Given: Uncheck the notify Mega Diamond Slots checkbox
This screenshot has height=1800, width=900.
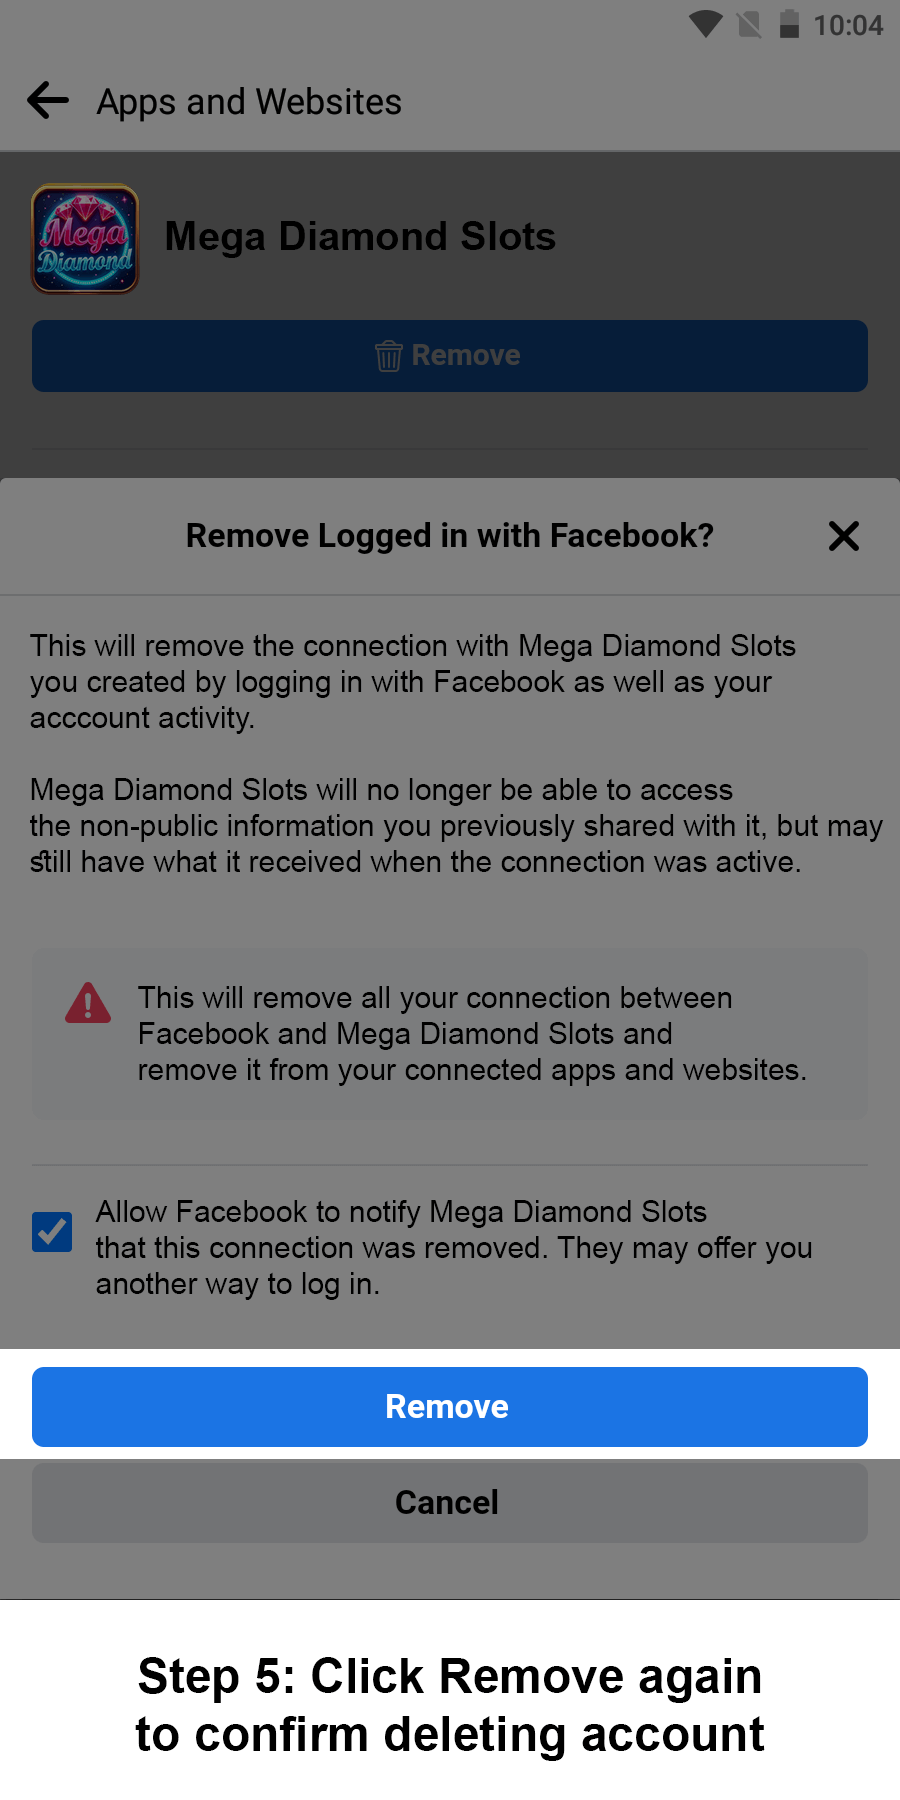Looking at the screenshot, I should [x=52, y=1232].
